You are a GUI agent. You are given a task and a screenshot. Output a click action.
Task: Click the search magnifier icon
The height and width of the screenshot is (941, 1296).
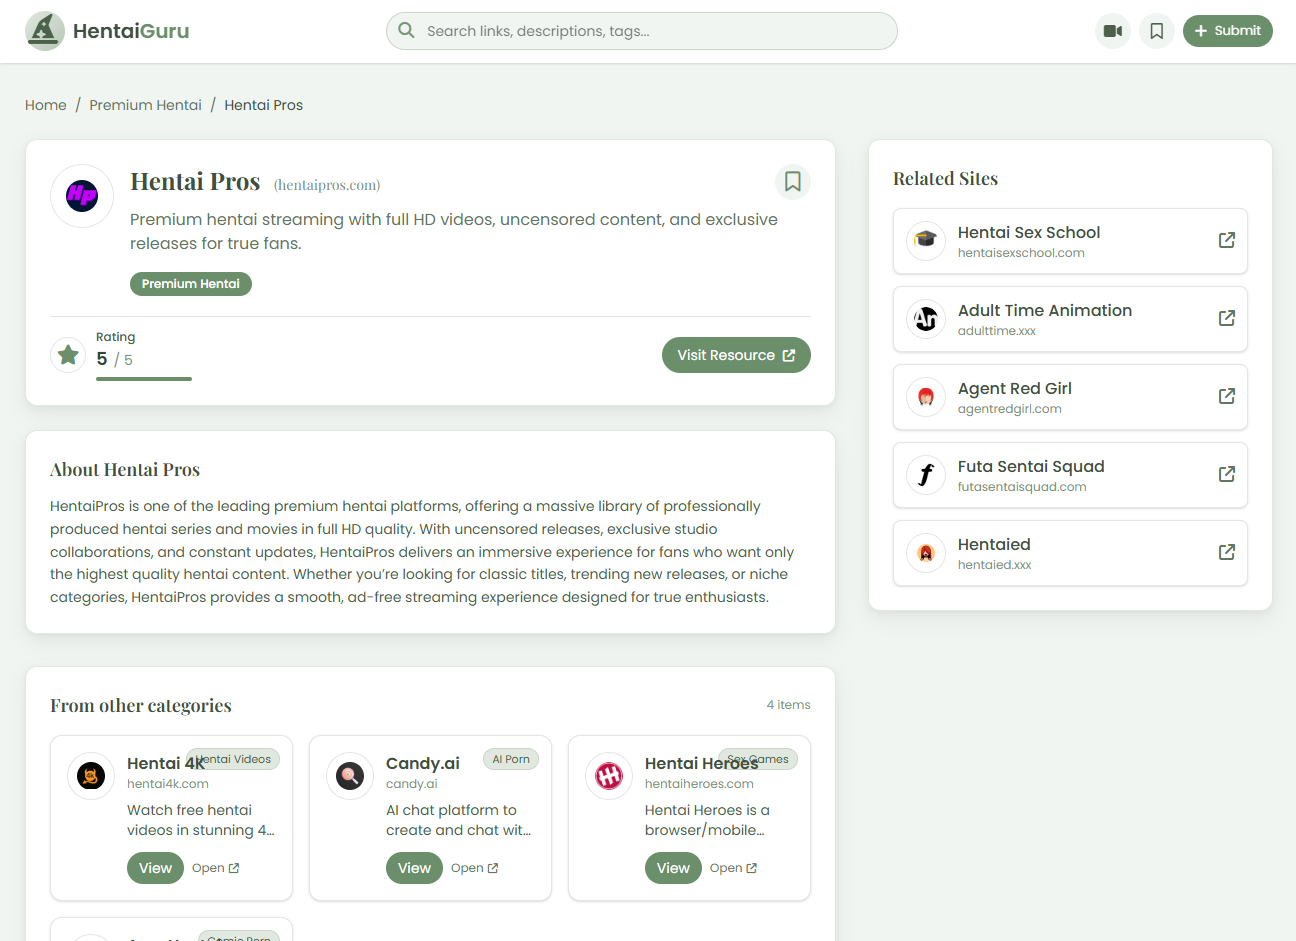[406, 31]
